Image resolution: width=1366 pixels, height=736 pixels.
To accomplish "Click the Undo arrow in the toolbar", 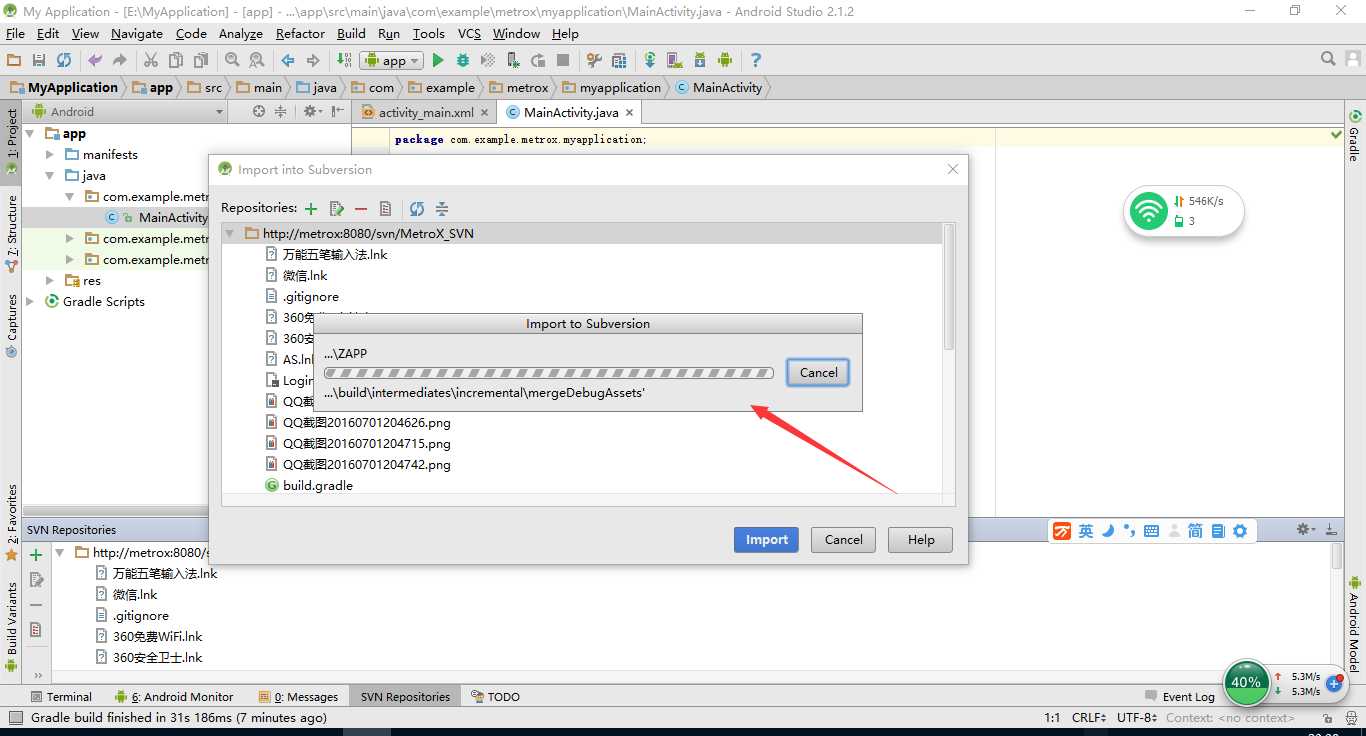I will tap(95, 60).
